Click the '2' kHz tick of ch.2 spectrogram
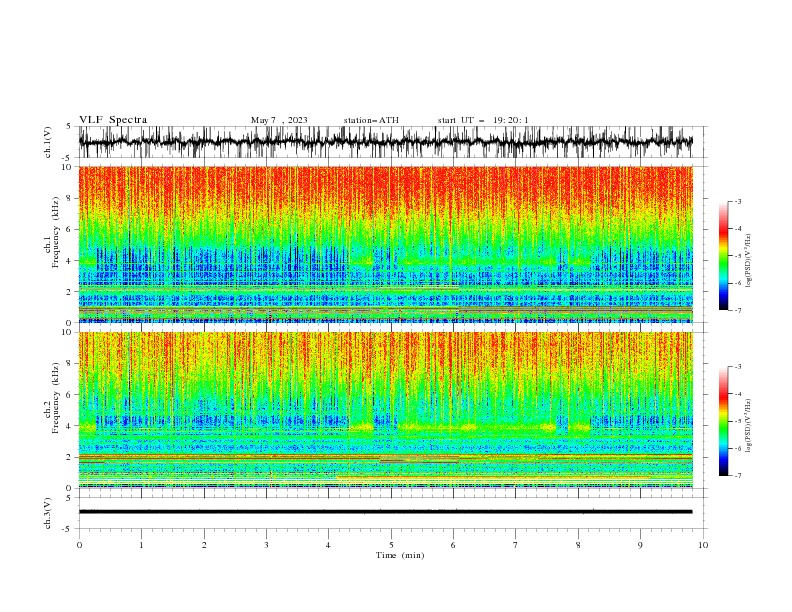This screenshot has width=792, height=612. 69,457
